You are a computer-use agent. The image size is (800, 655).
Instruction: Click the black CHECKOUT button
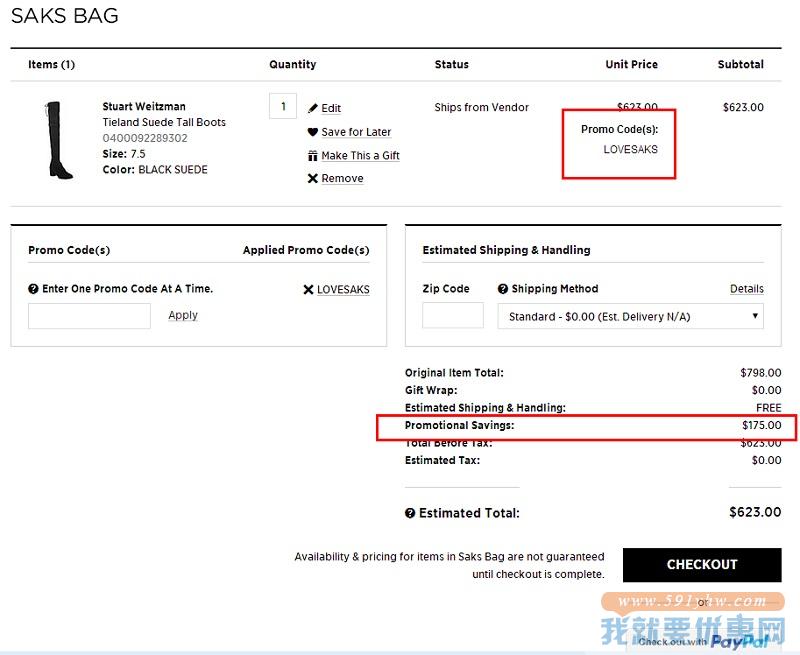click(702, 565)
